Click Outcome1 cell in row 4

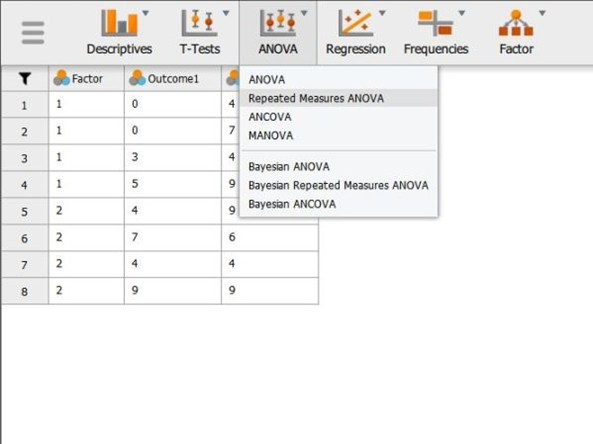click(173, 184)
